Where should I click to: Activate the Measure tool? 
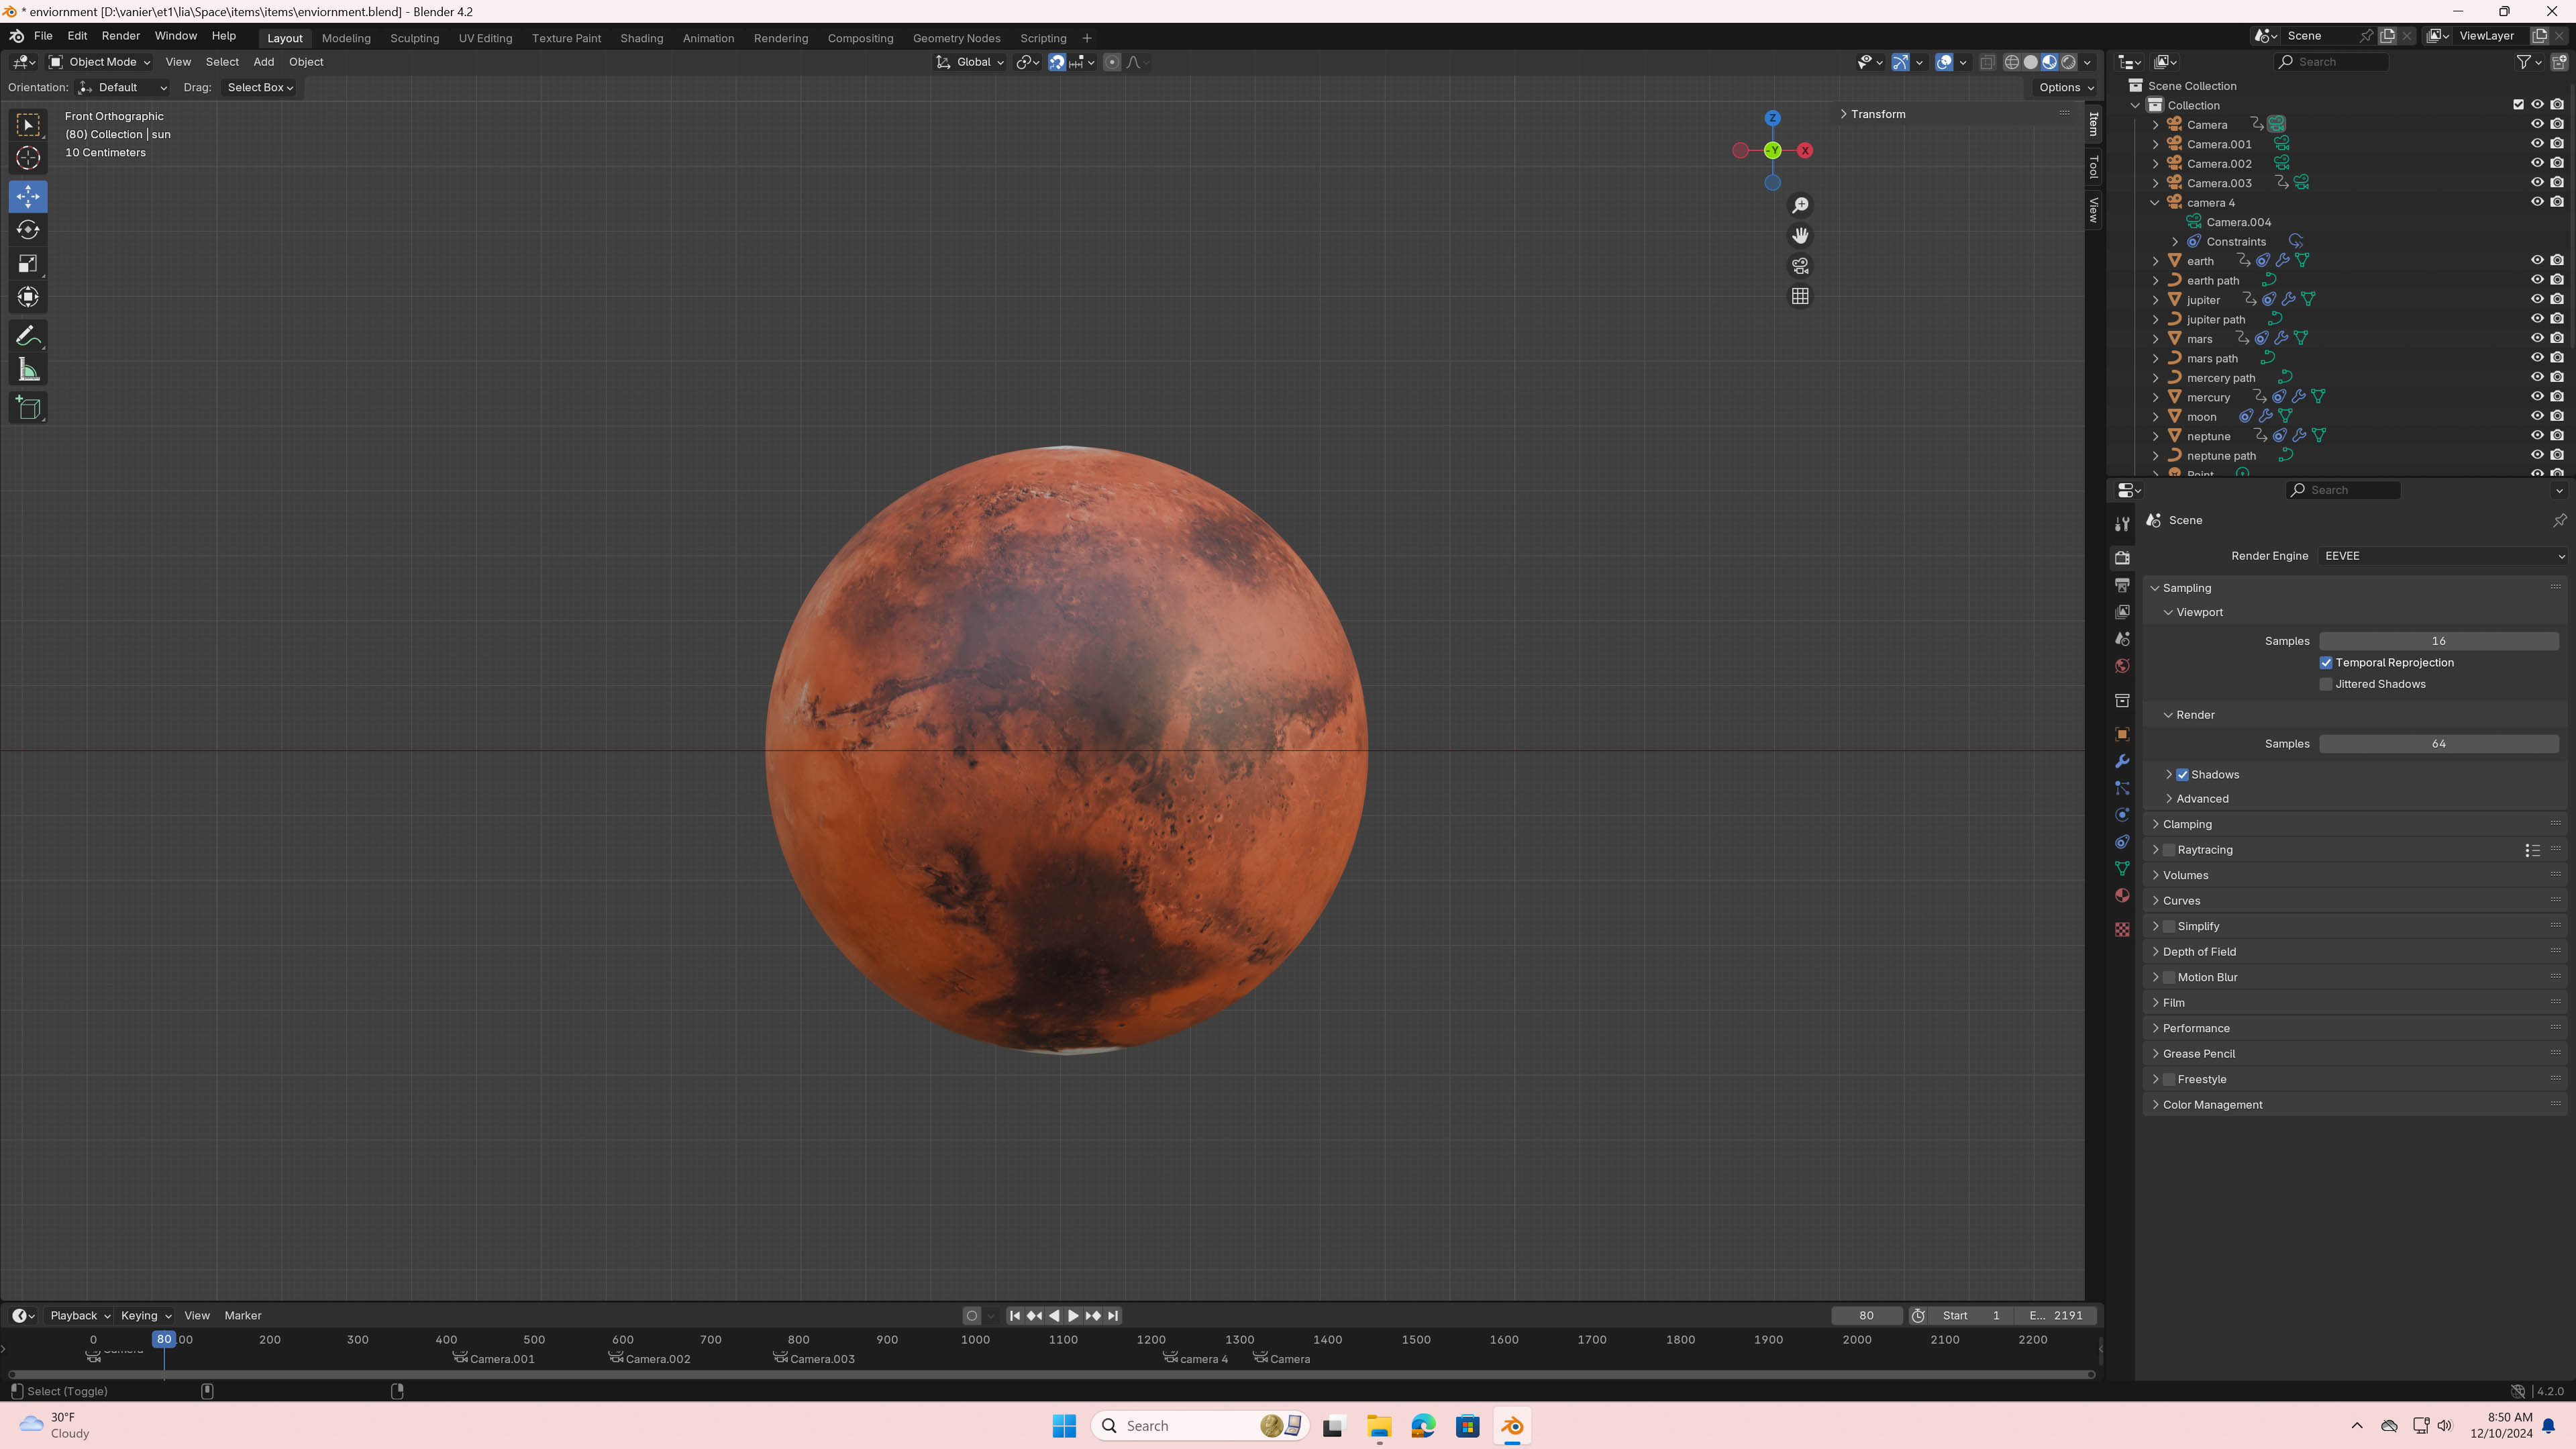[x=28, y=371]
